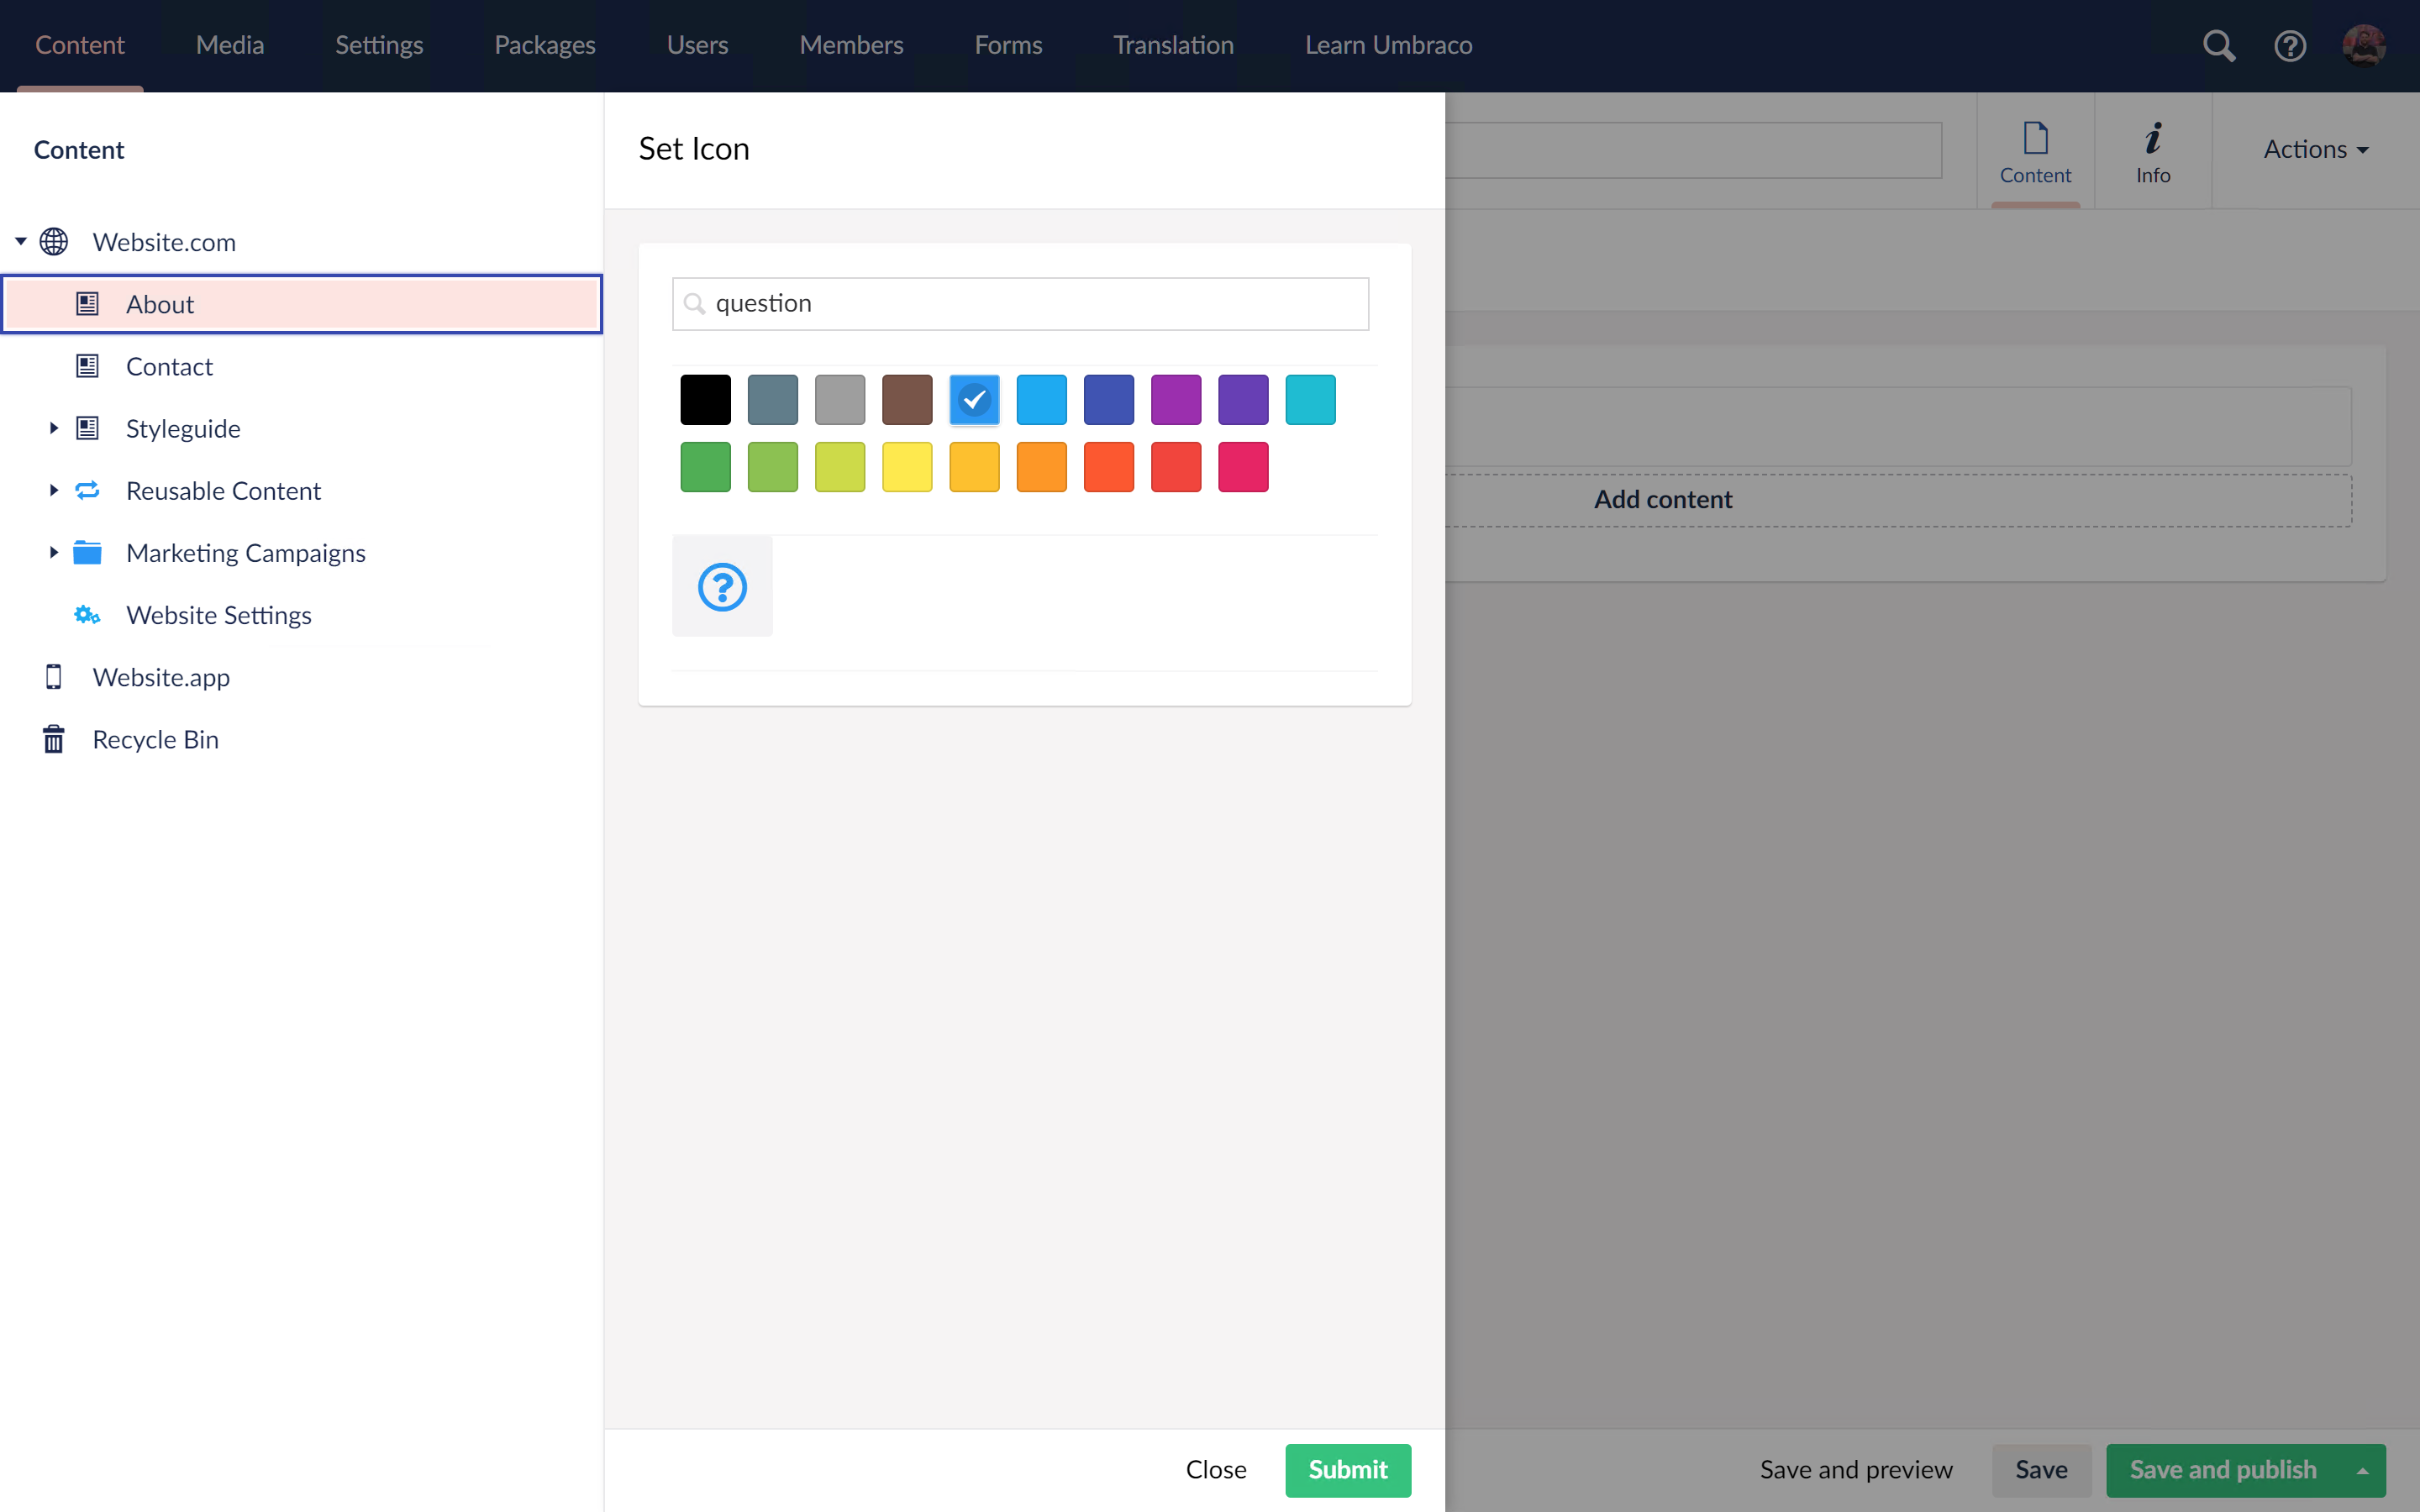
Task: Pick the green color swatch
Action: pyautogui.click(x=705, y=467)
